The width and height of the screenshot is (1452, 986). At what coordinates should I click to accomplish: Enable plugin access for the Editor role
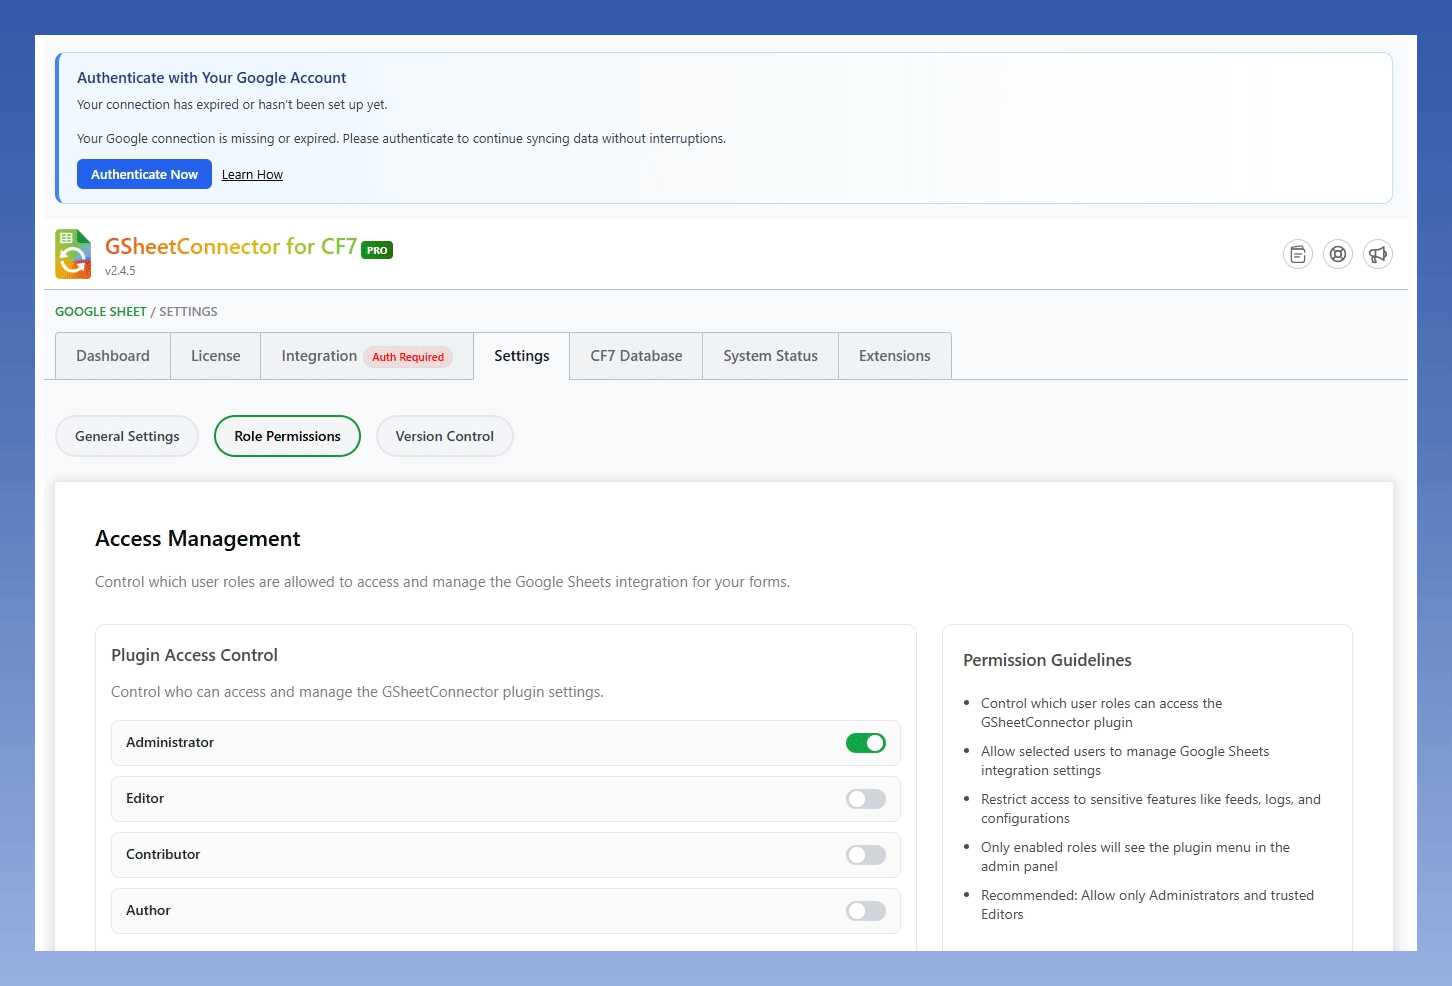[x=866, y=799]
